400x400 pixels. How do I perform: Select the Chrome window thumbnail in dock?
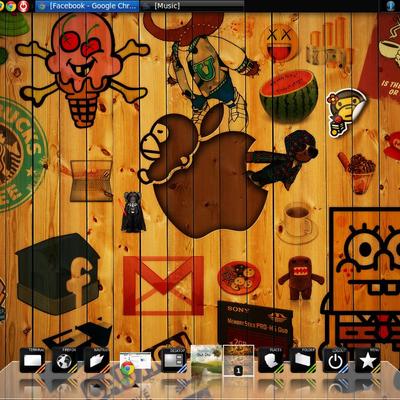pos(135,362)
